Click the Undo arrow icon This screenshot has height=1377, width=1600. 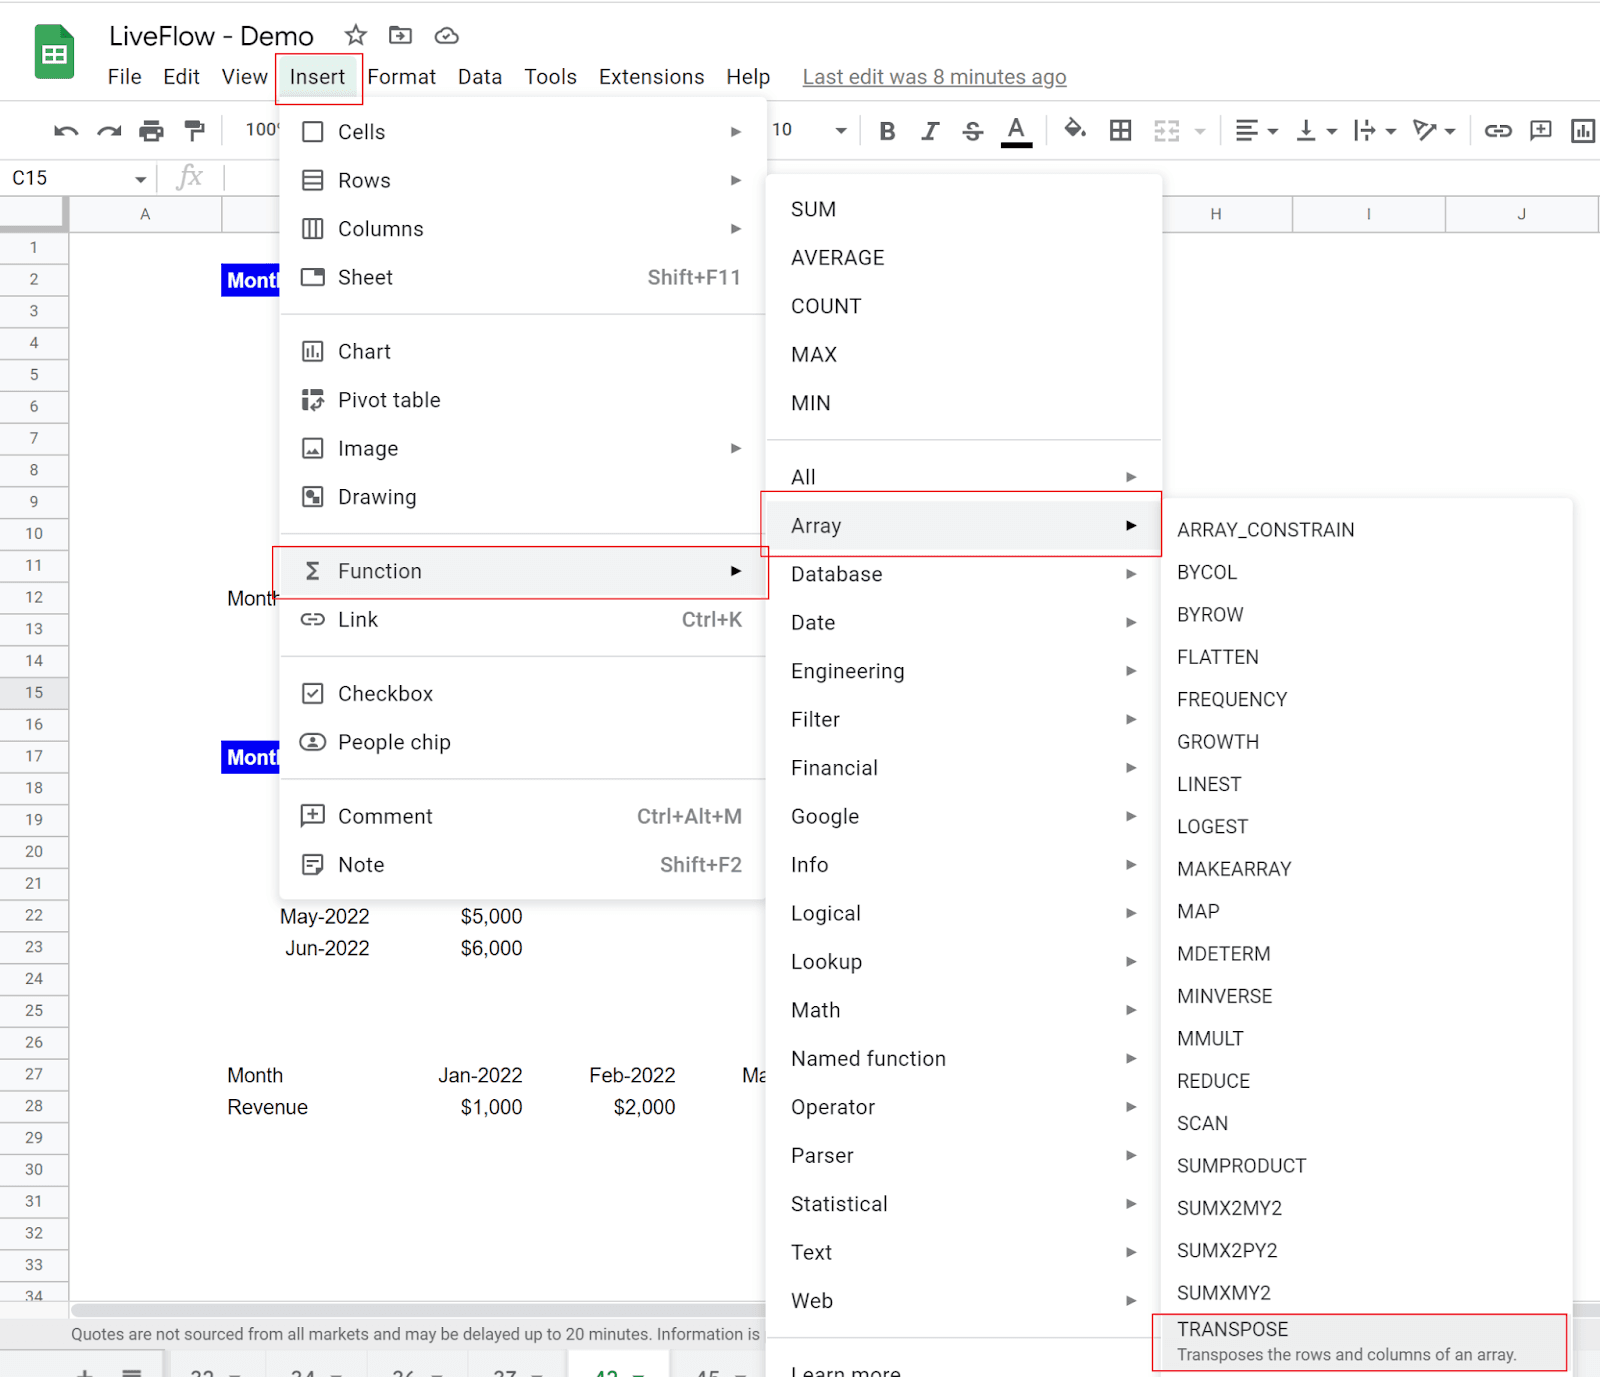pos(66,131)
